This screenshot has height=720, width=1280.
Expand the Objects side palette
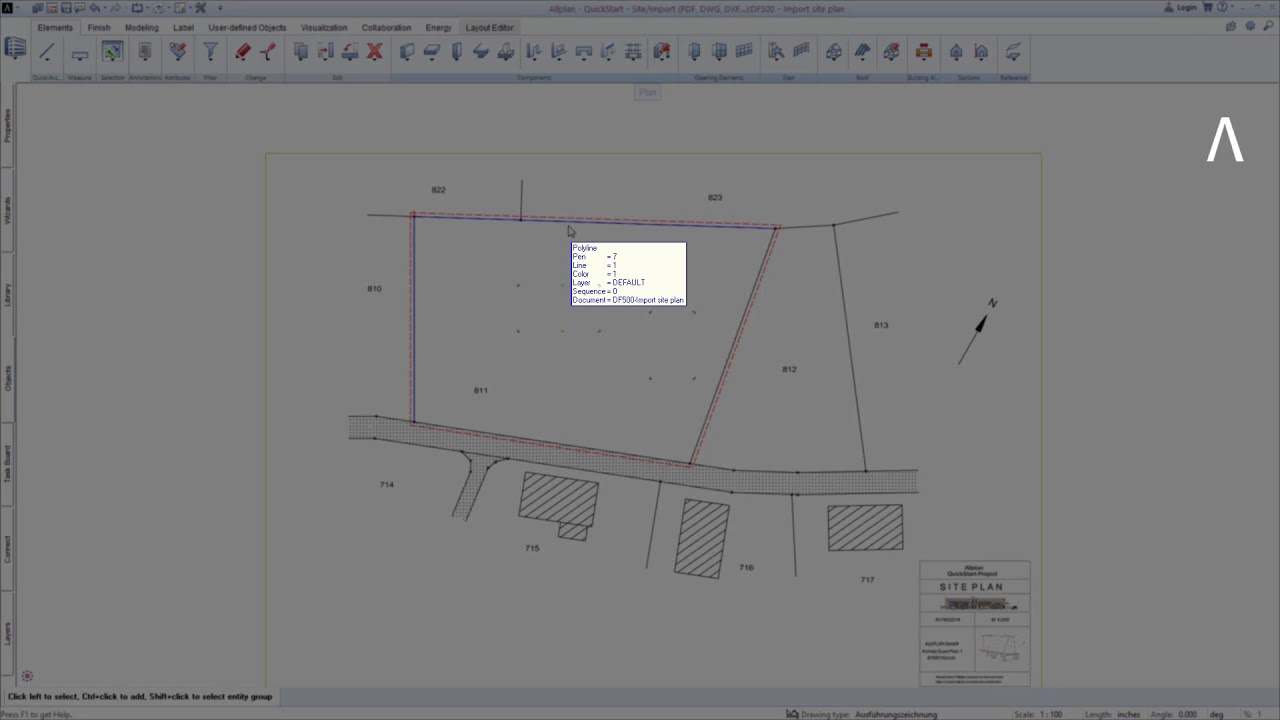tap(7, 378)
